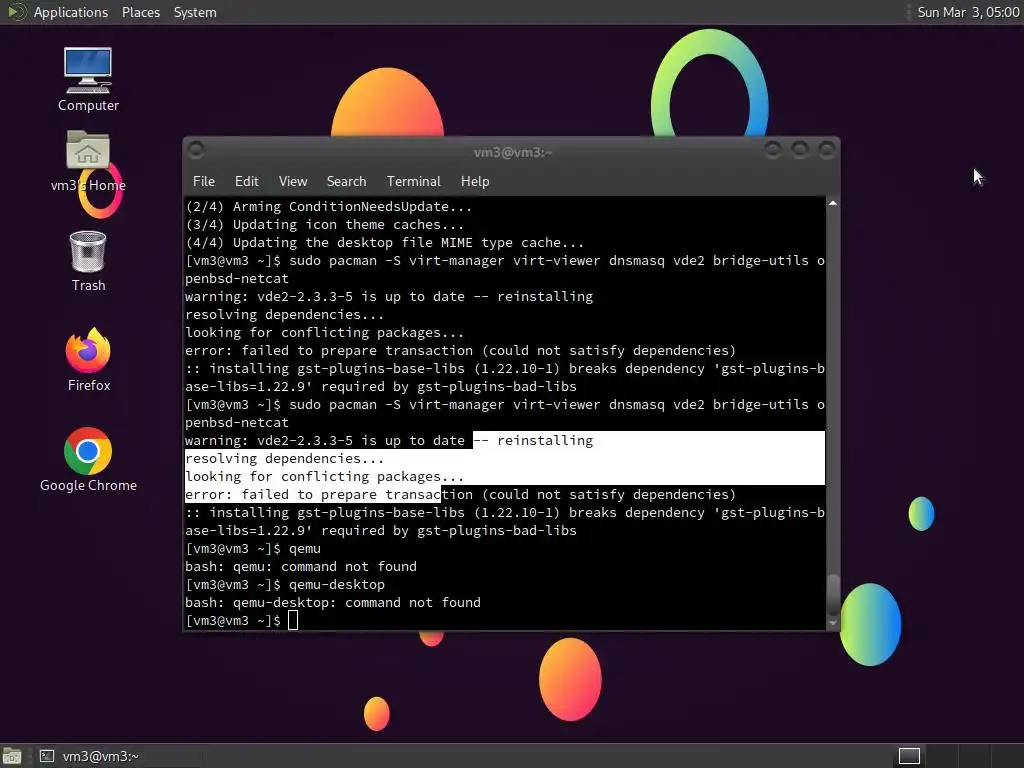Close the terminal window
This screenshot has height=768, width=1024.
tap(827, 150)
